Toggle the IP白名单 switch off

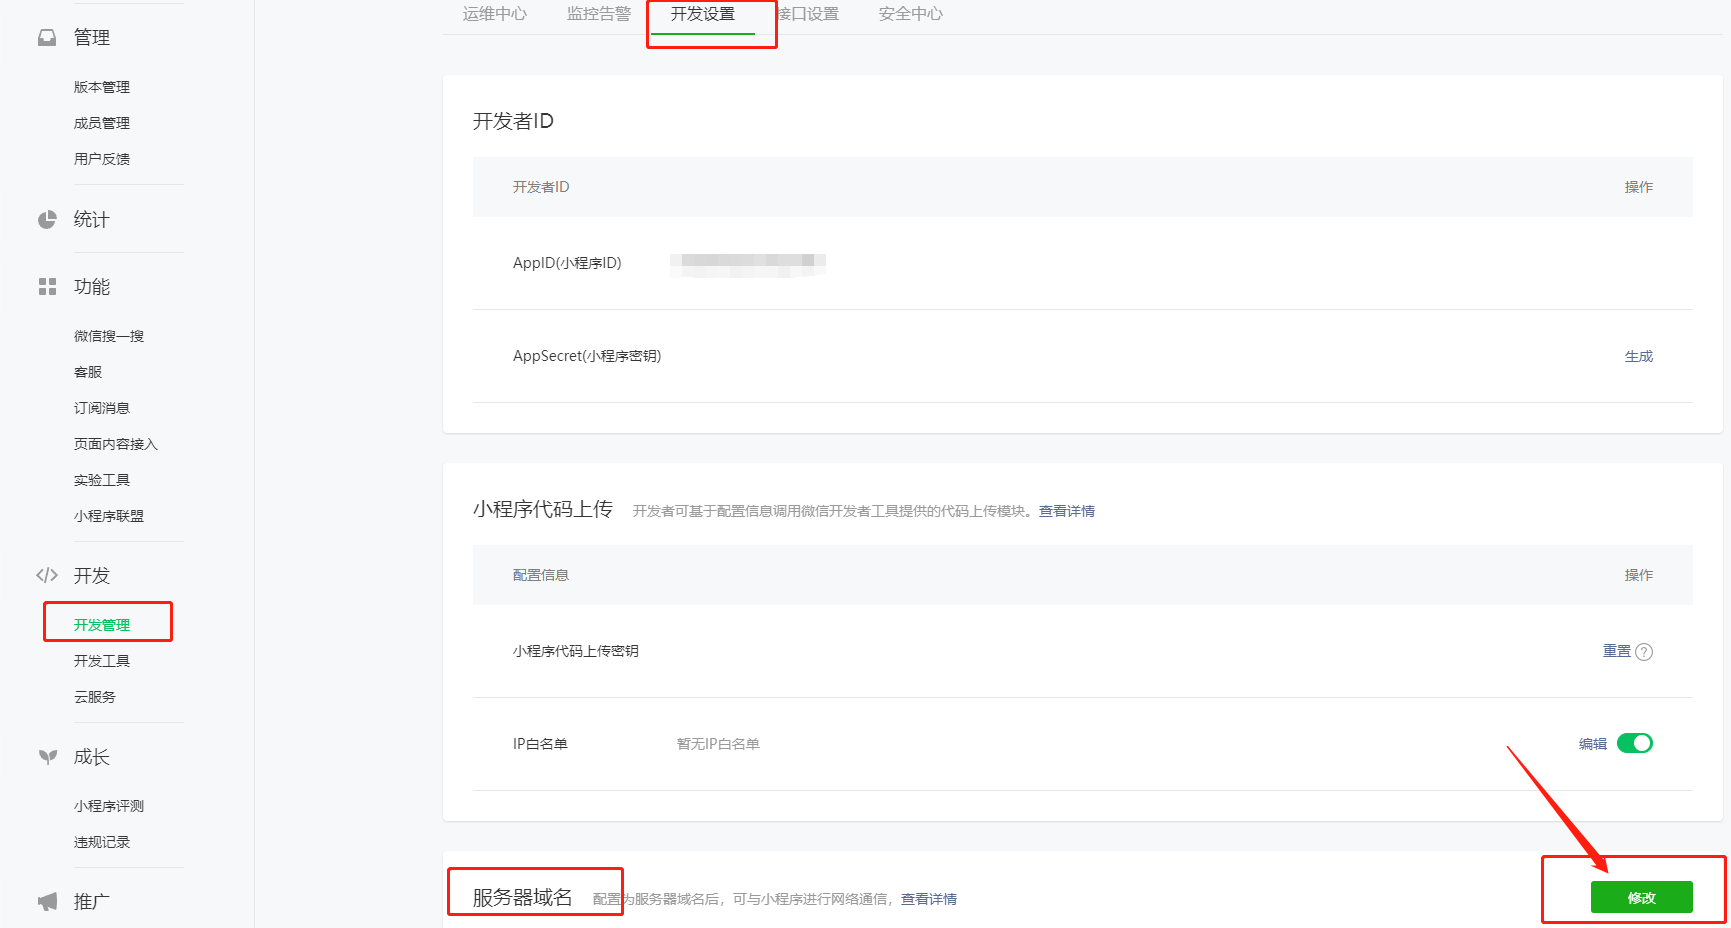tap(1635, 743)
